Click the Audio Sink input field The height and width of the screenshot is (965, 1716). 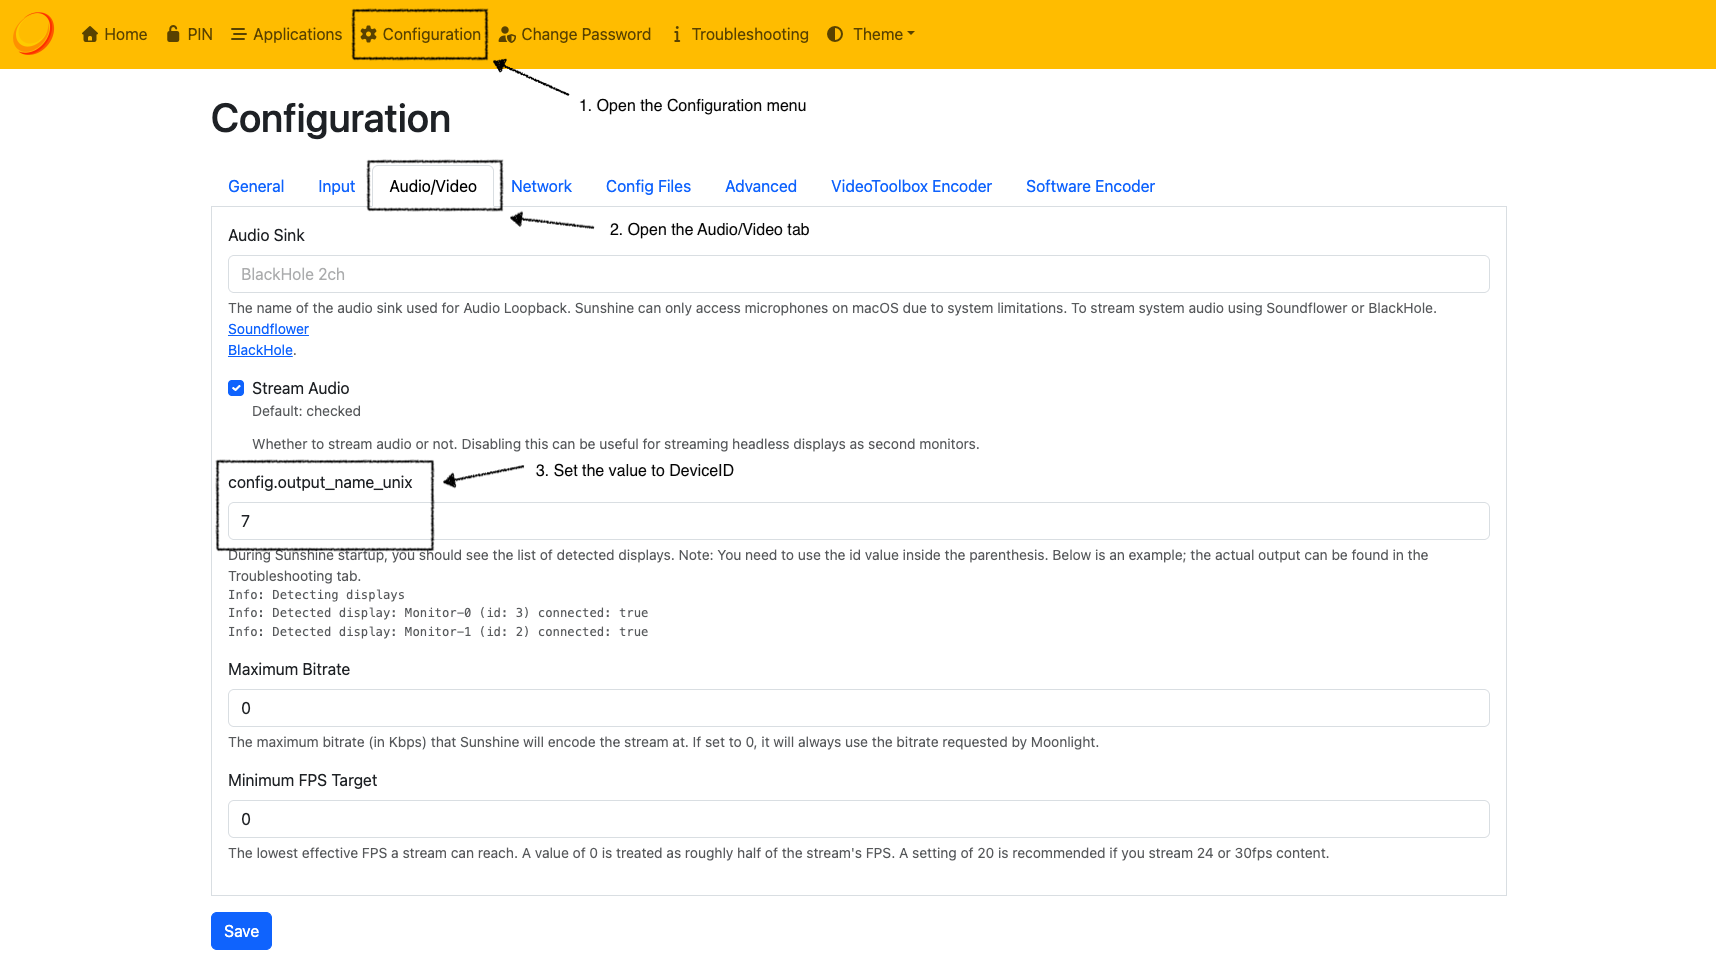tap(857, 273)
